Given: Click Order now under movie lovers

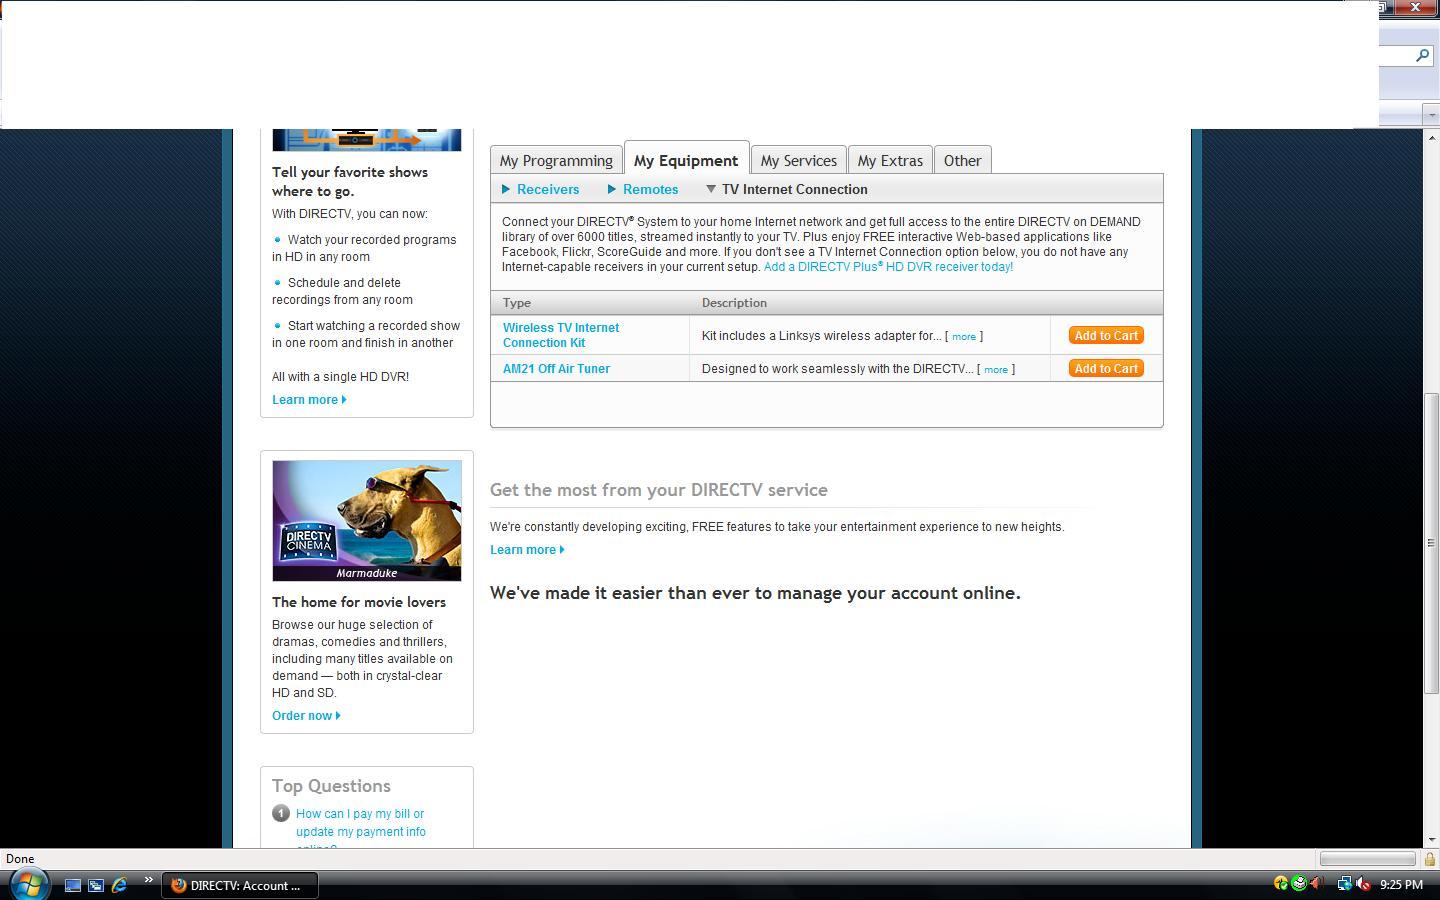Looking at the screenshot, I should click(x=306, y=716).
